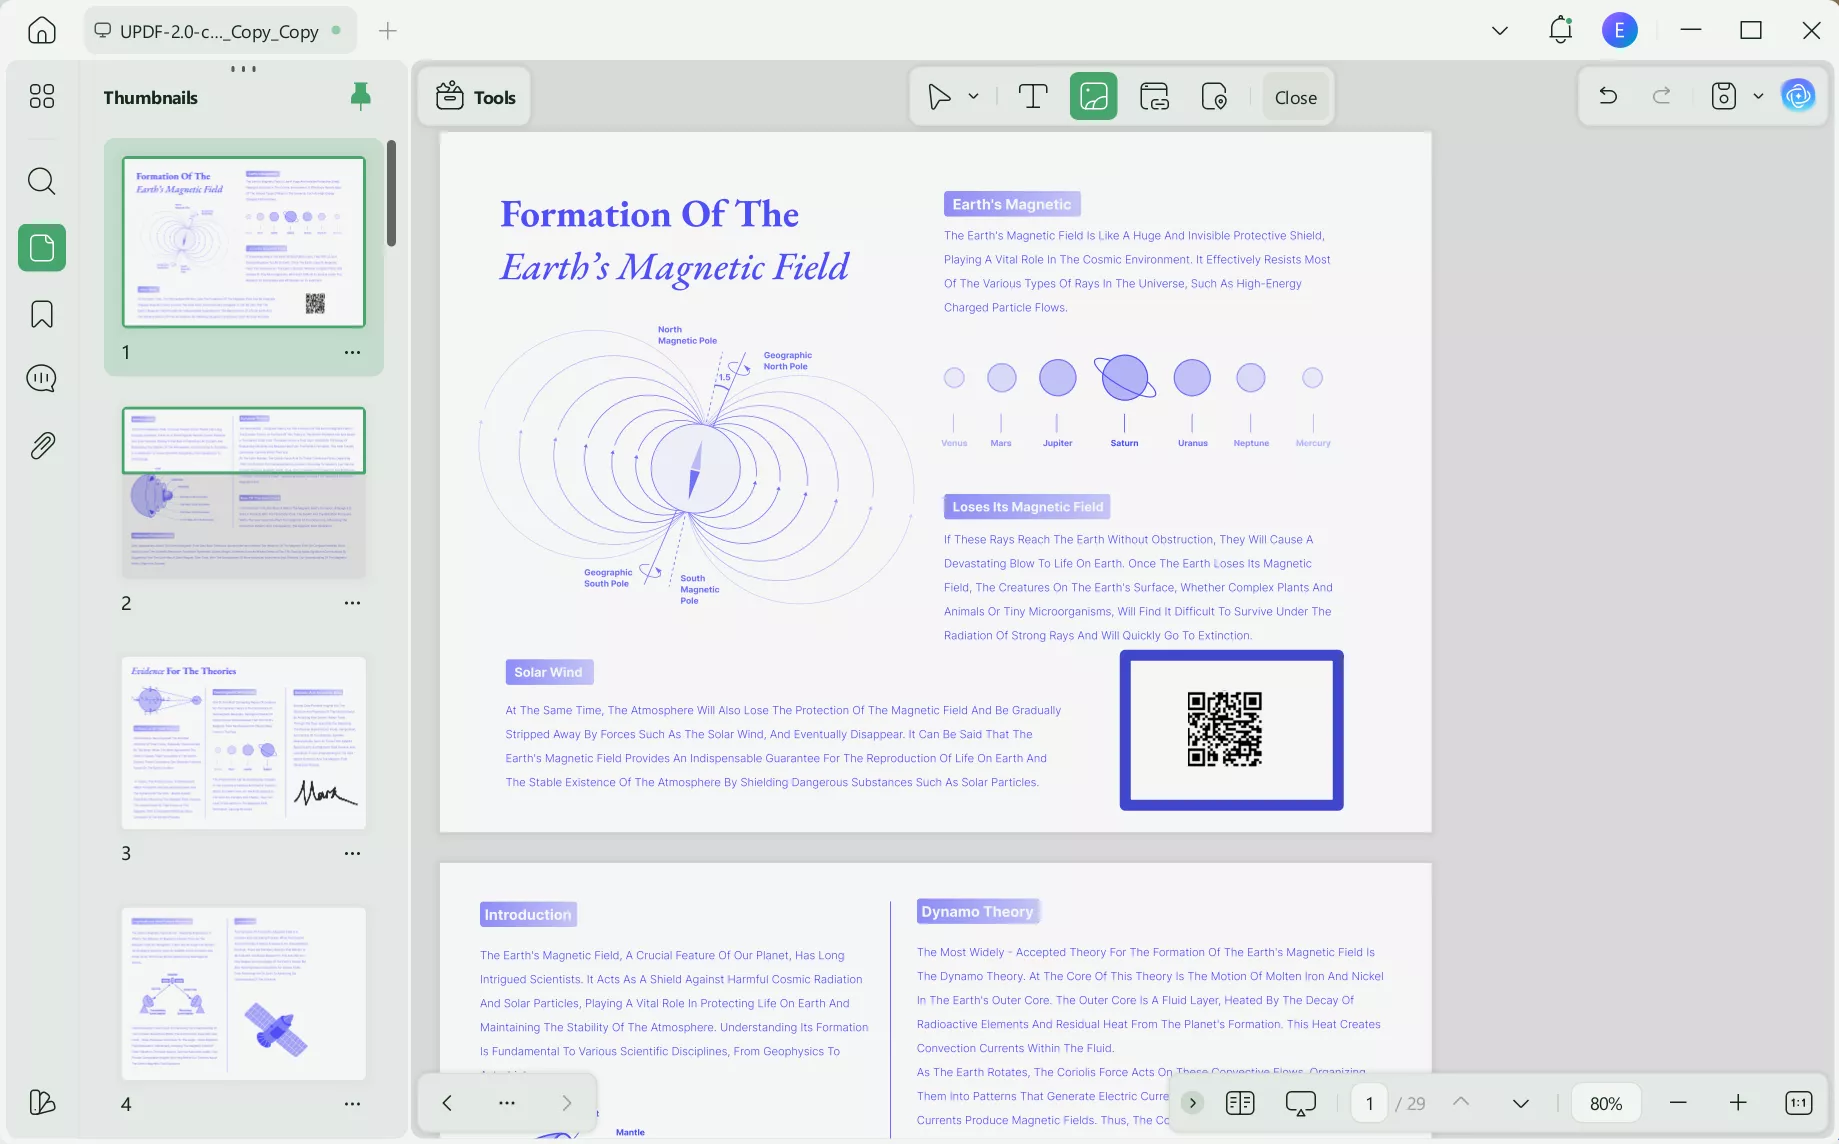Open the Attachments paperclip panel

(x=41, y=445)
